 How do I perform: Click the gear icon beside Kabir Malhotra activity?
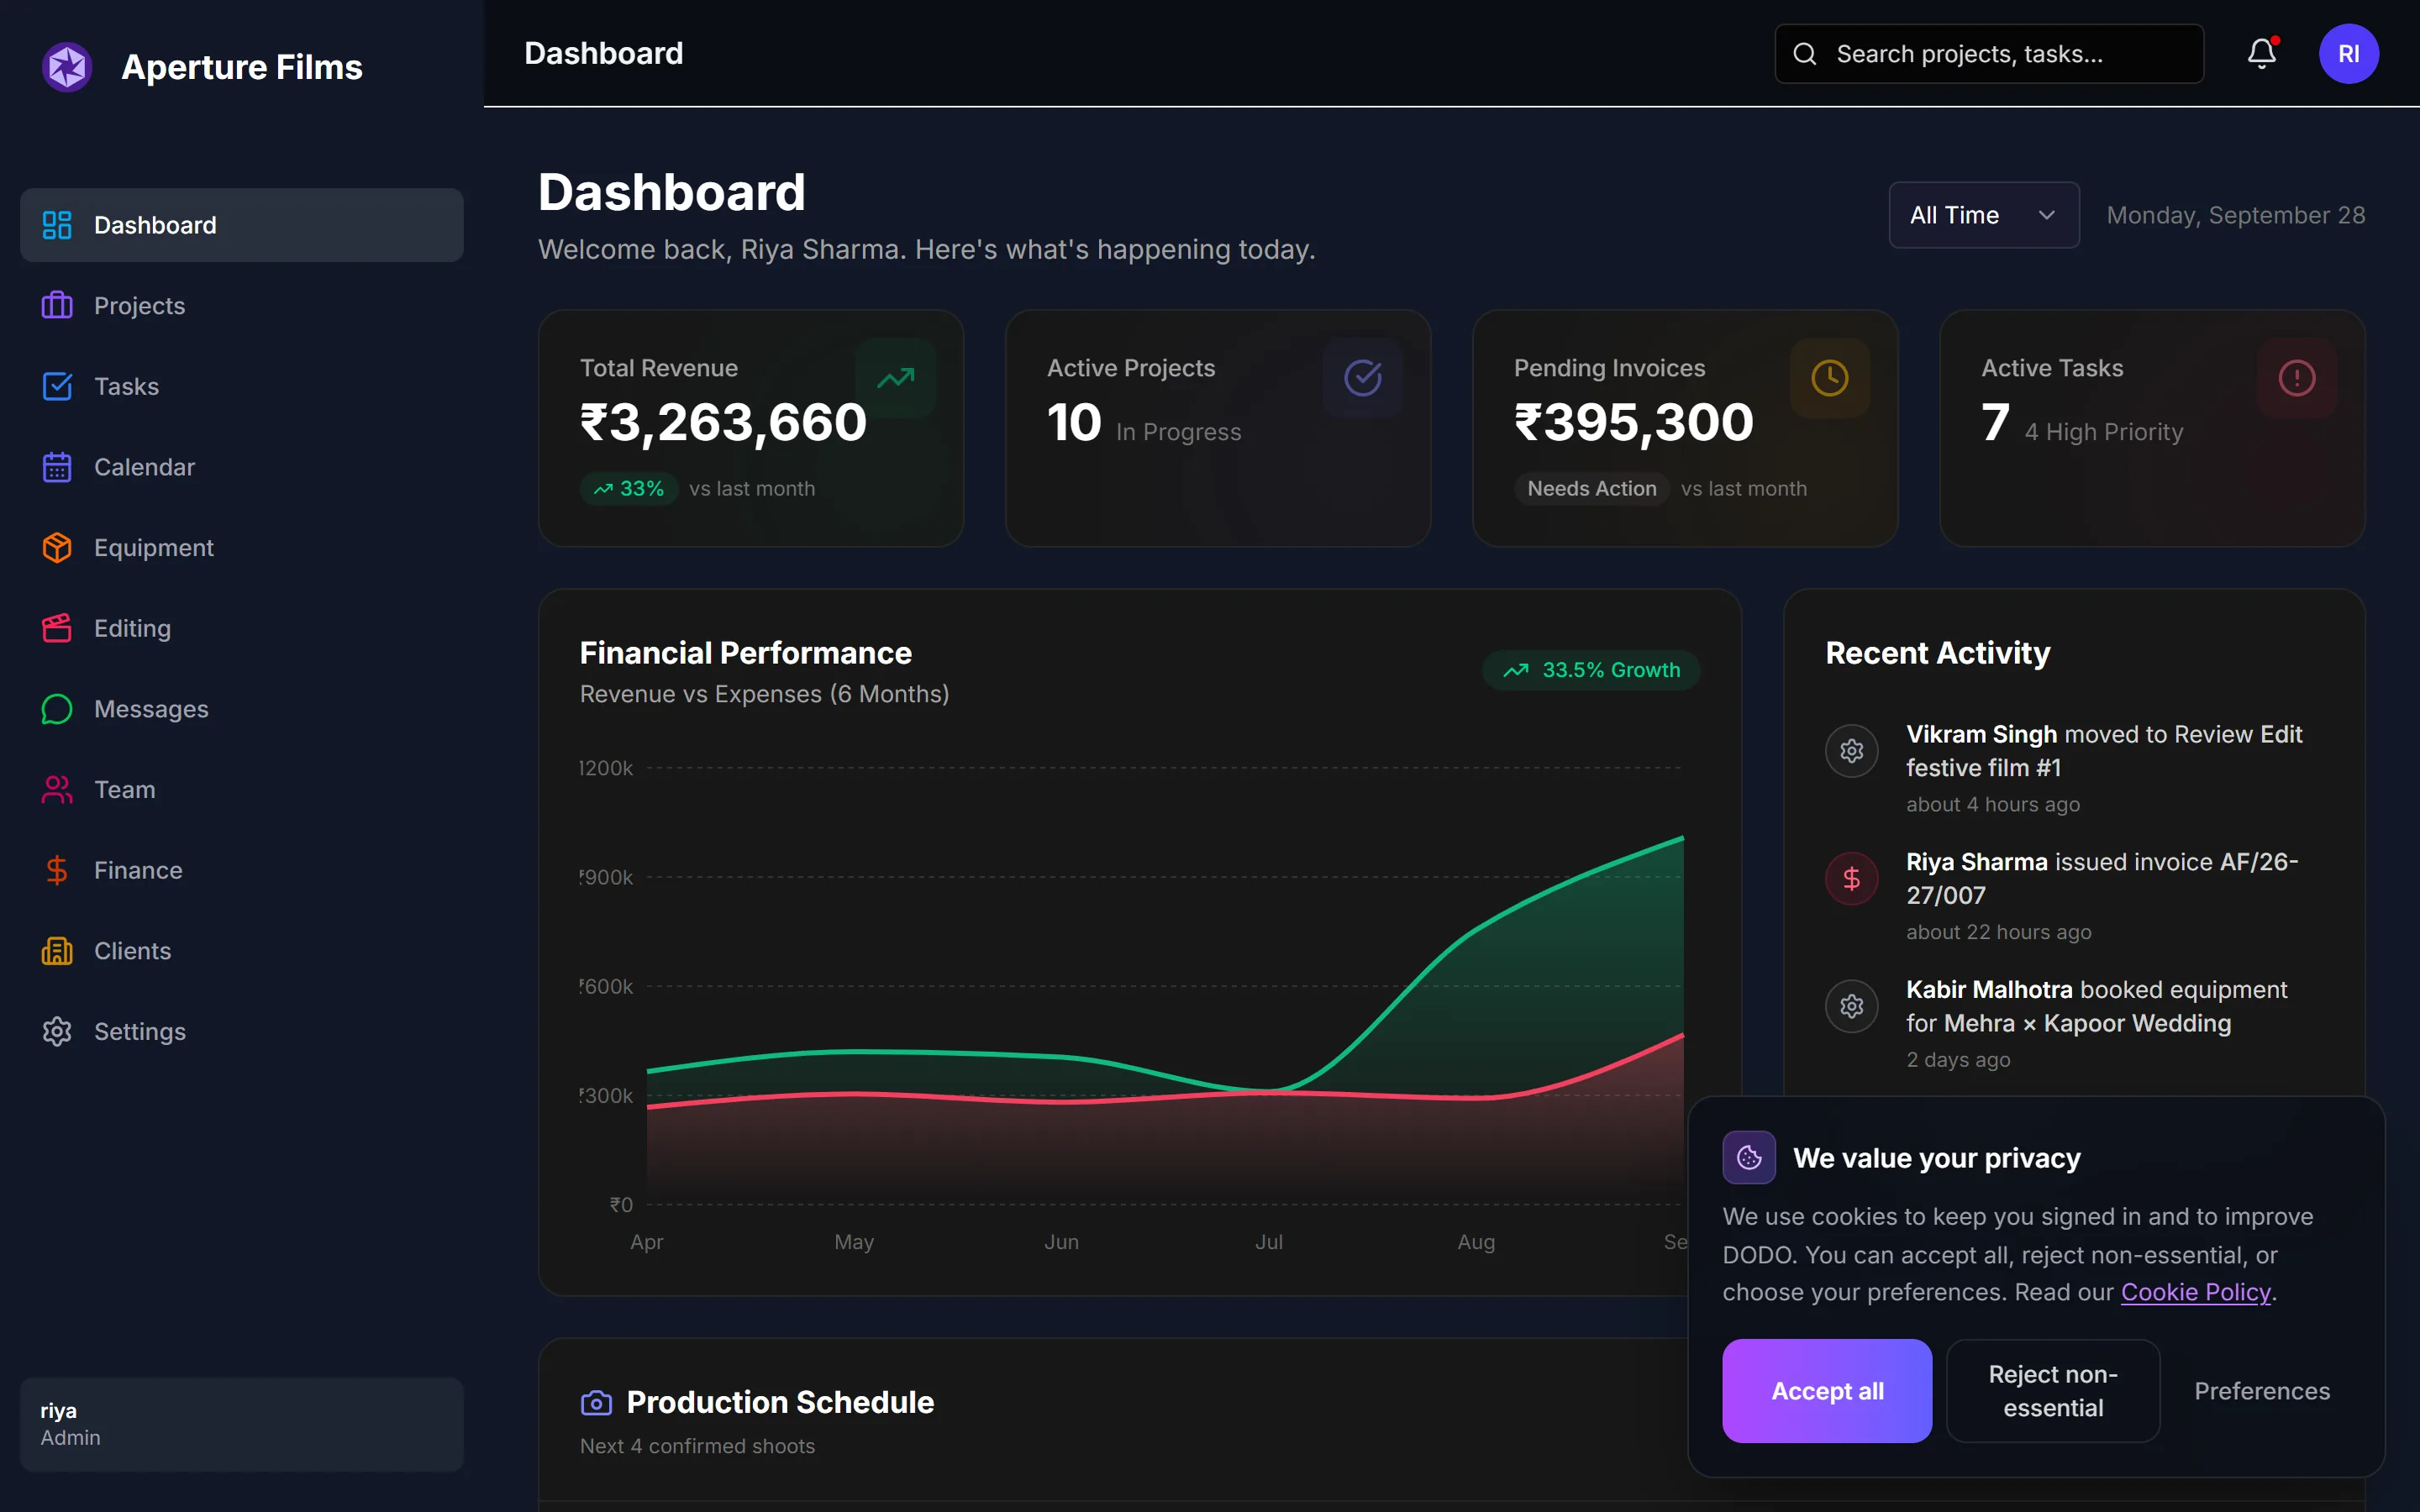point(1852,1006)
